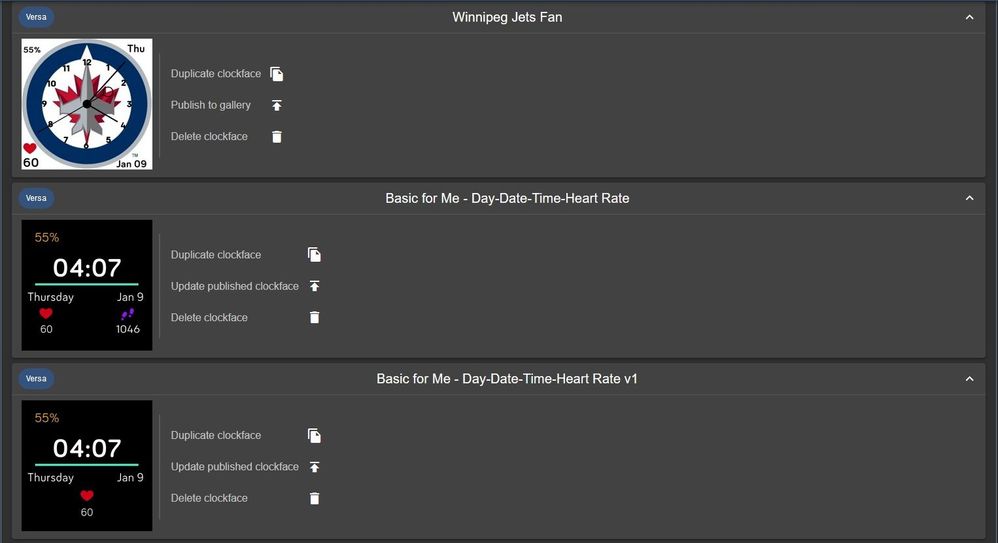Screen dimensions: 998x543
Task: Click Publish to gallery text
Action: point(211,105)
